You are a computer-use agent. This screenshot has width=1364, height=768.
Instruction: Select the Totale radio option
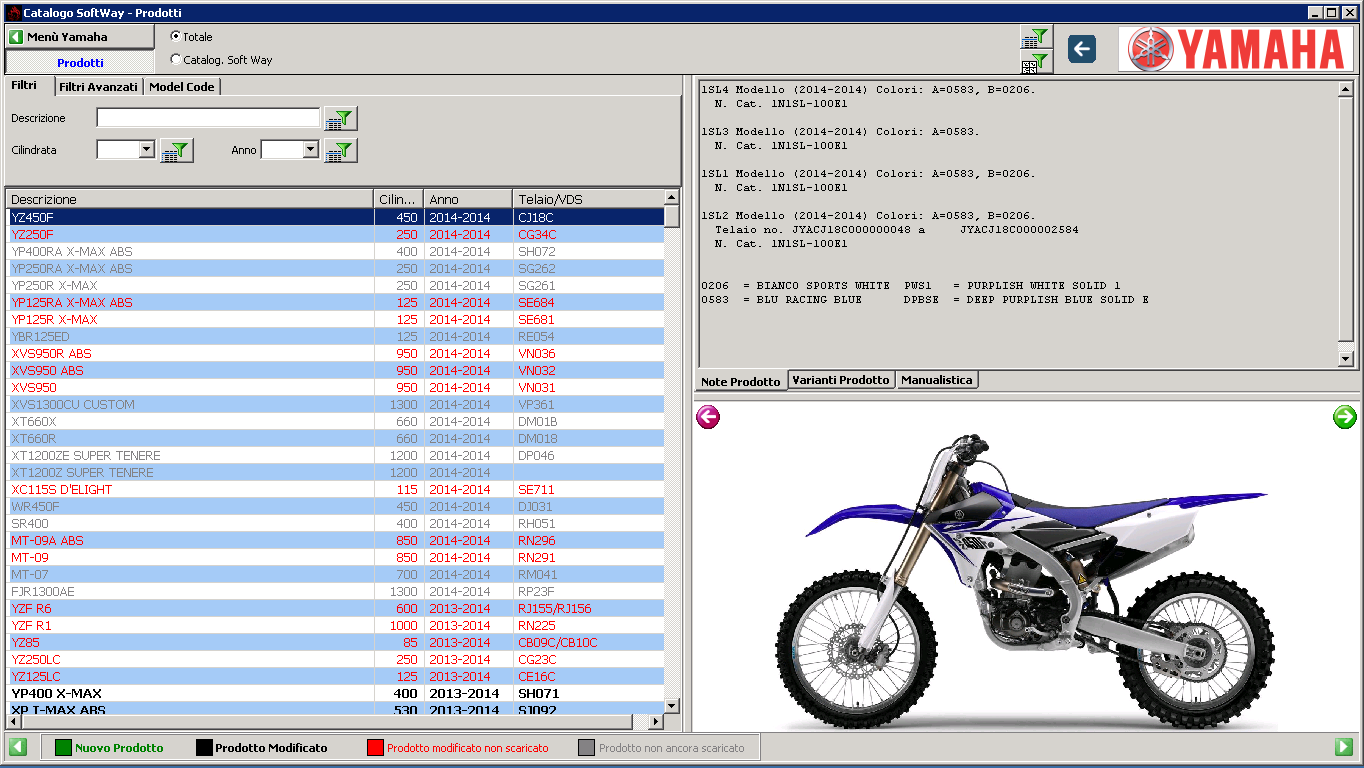pos(176,37)
